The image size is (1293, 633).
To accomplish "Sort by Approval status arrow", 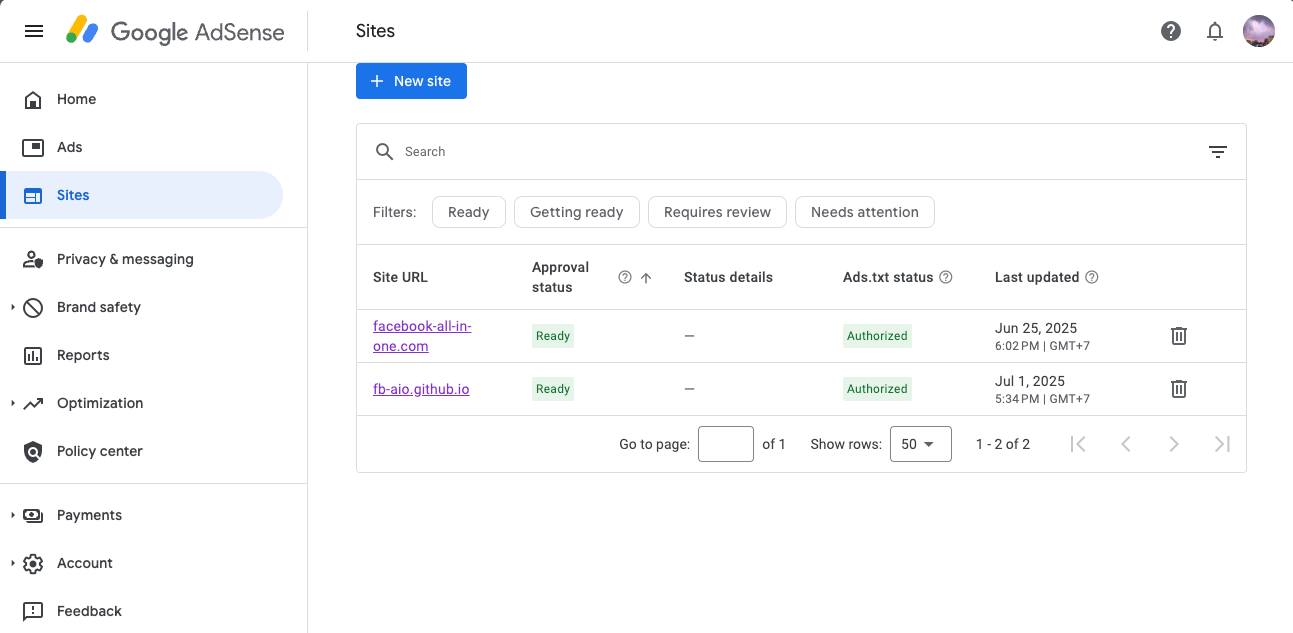I will (x=646, y=277).
